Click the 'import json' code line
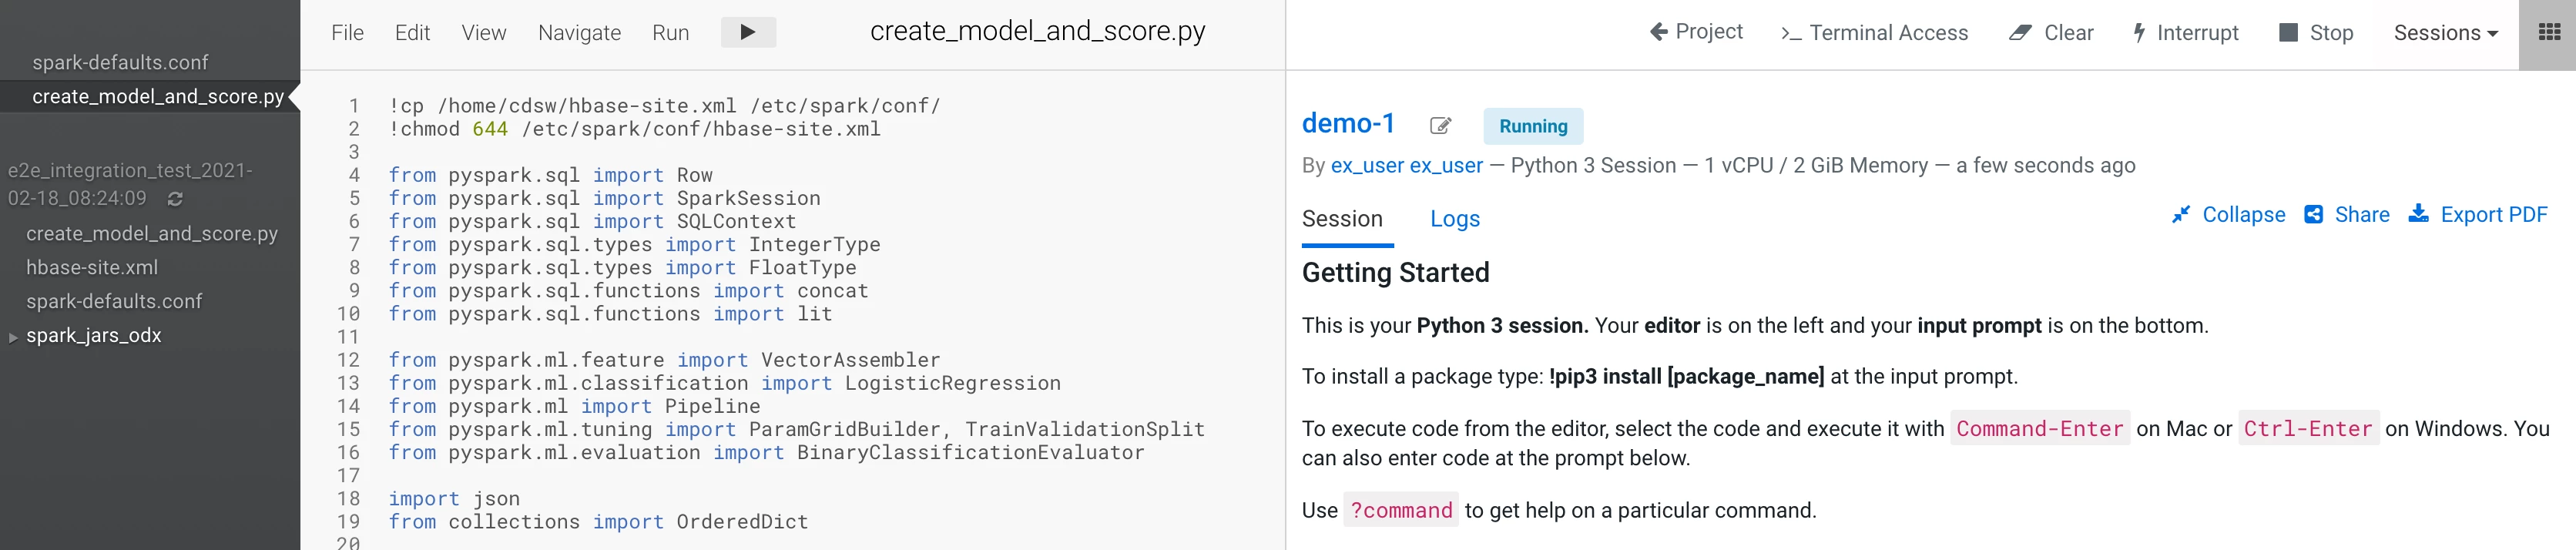The image size is (2576, 550). 454,499
